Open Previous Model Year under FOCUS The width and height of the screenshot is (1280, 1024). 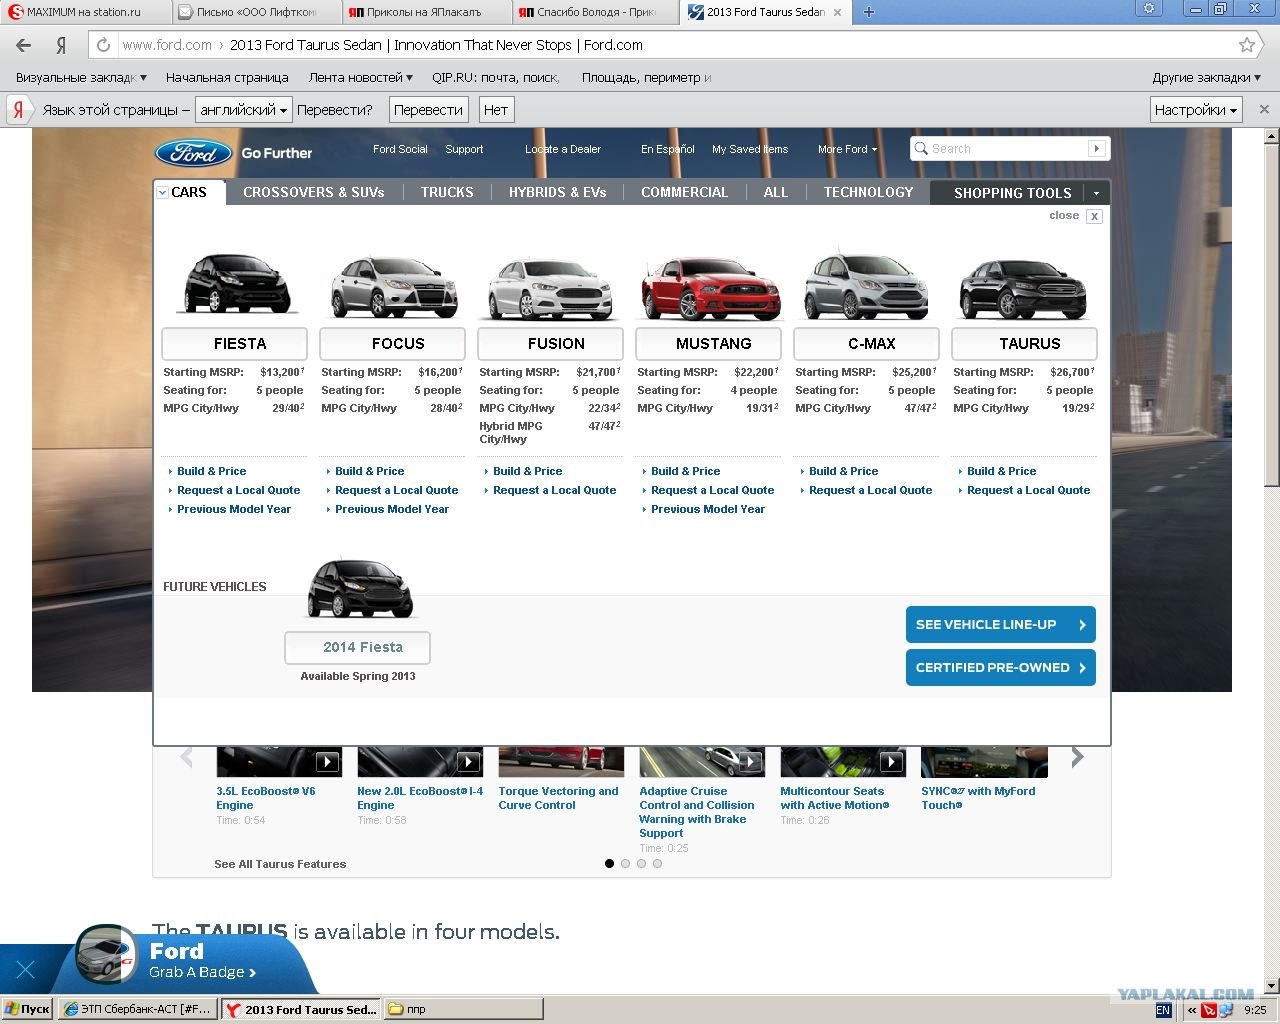(x=392, y=509)
